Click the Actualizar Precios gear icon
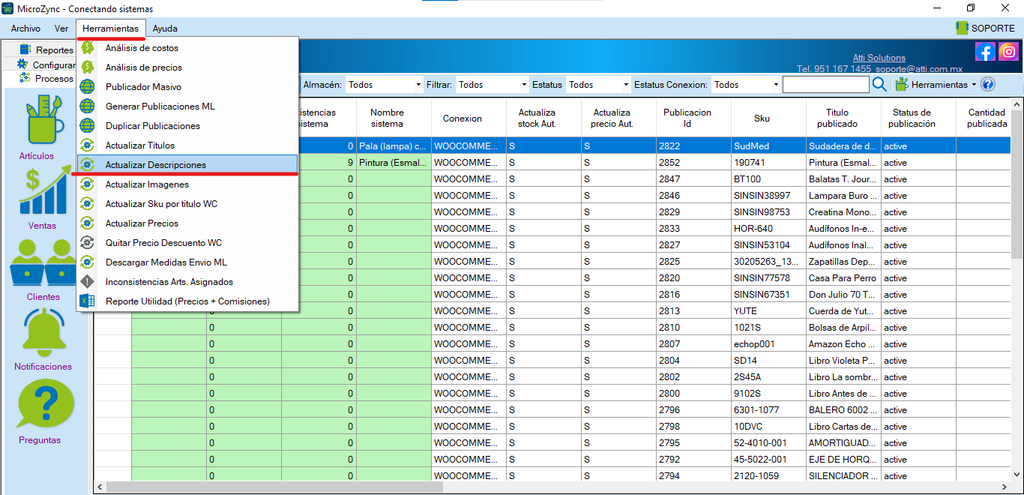Image resolution: width=1024 pixels, height=495 pixels. coord(88,223)
